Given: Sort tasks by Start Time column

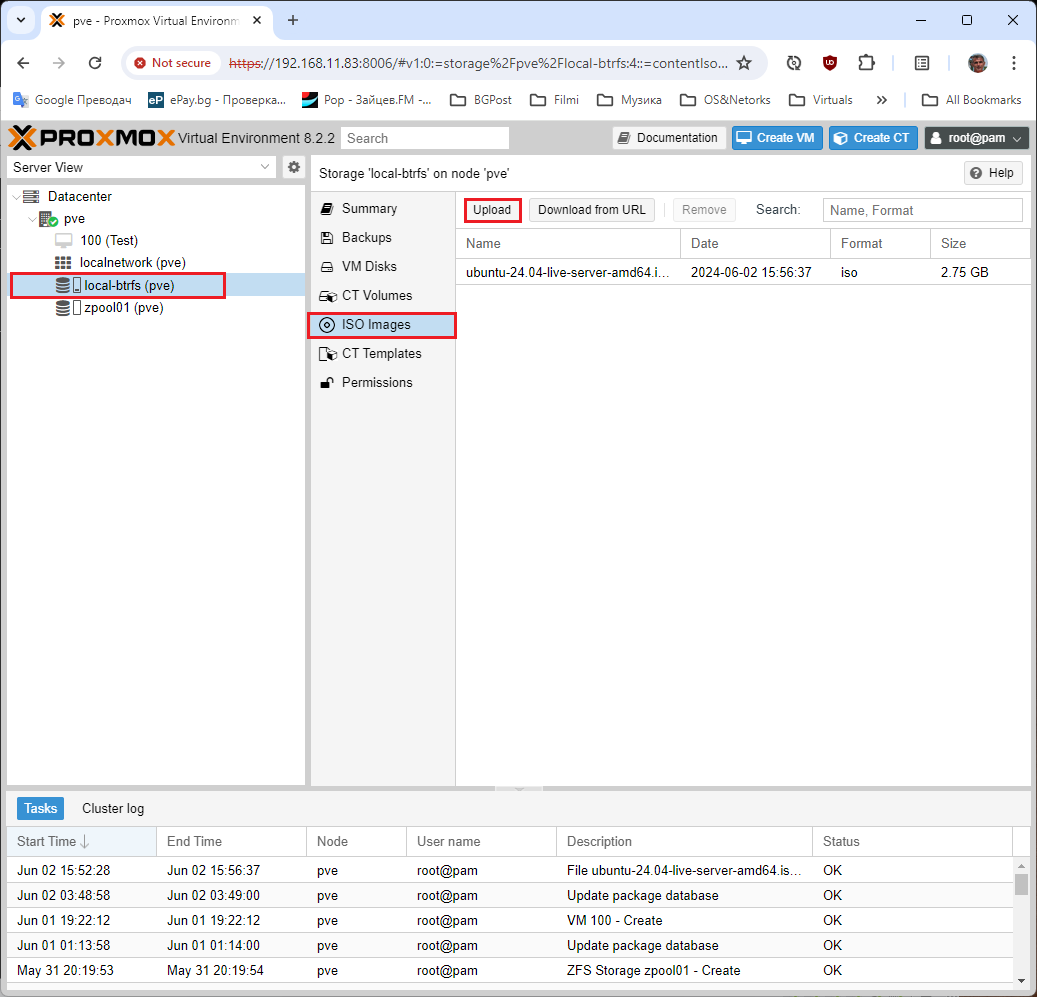Looking at the screenshot, I should point(82,842).
